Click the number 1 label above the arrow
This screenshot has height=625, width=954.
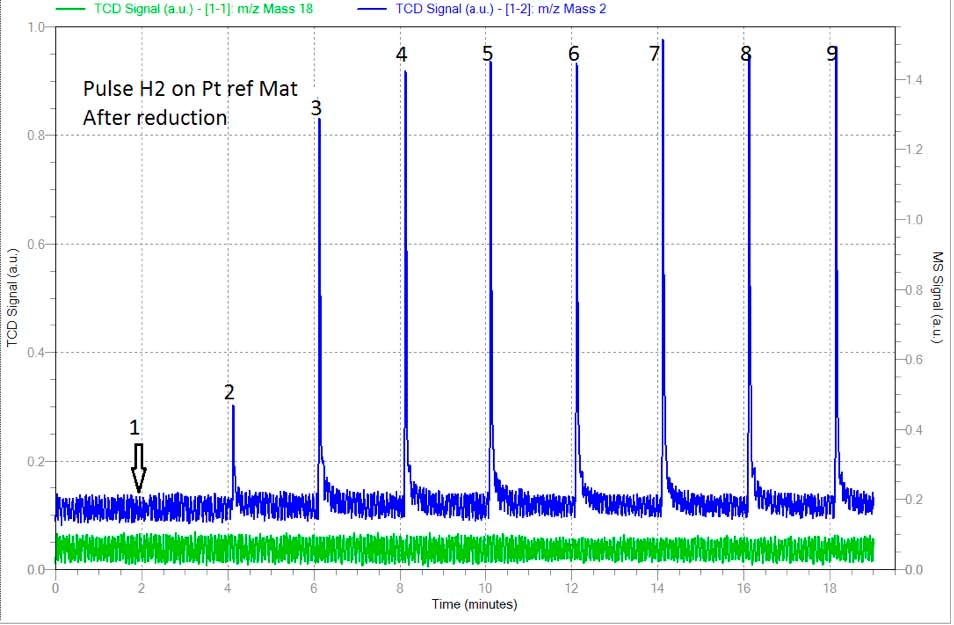(x=135, y=427)
